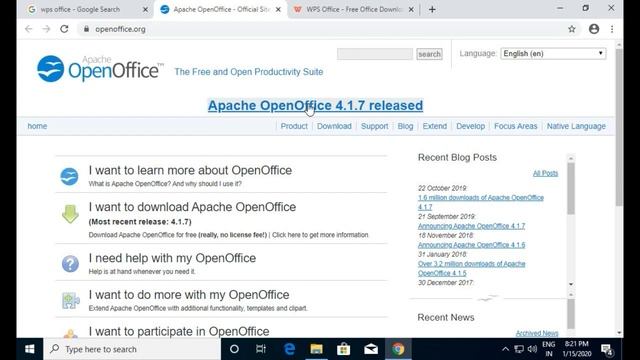640x360 pixels.
Task: Open Task View in taskbar
Action: point(261,349)
